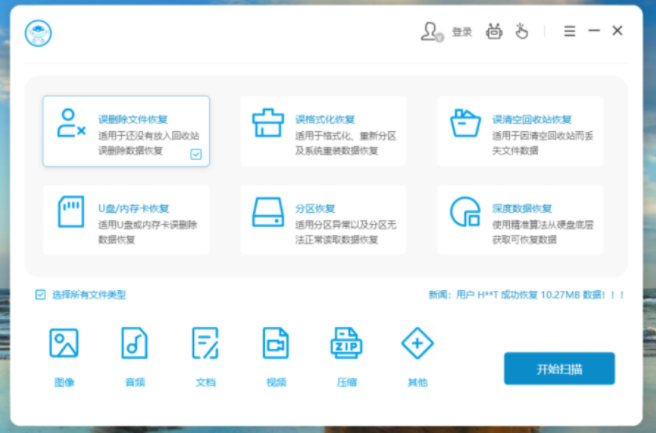
Task: Click the 图像 label
Action: click(x=64, y=382)
